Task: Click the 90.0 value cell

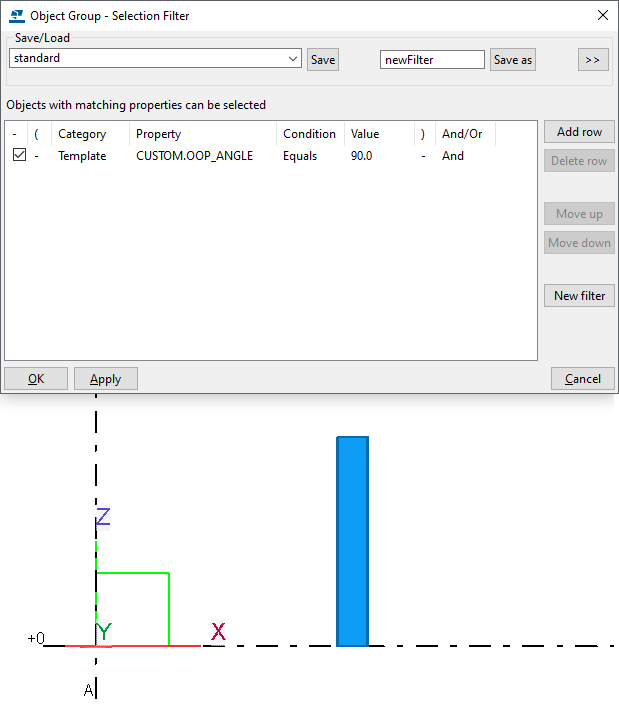Action: pos(362,156)
